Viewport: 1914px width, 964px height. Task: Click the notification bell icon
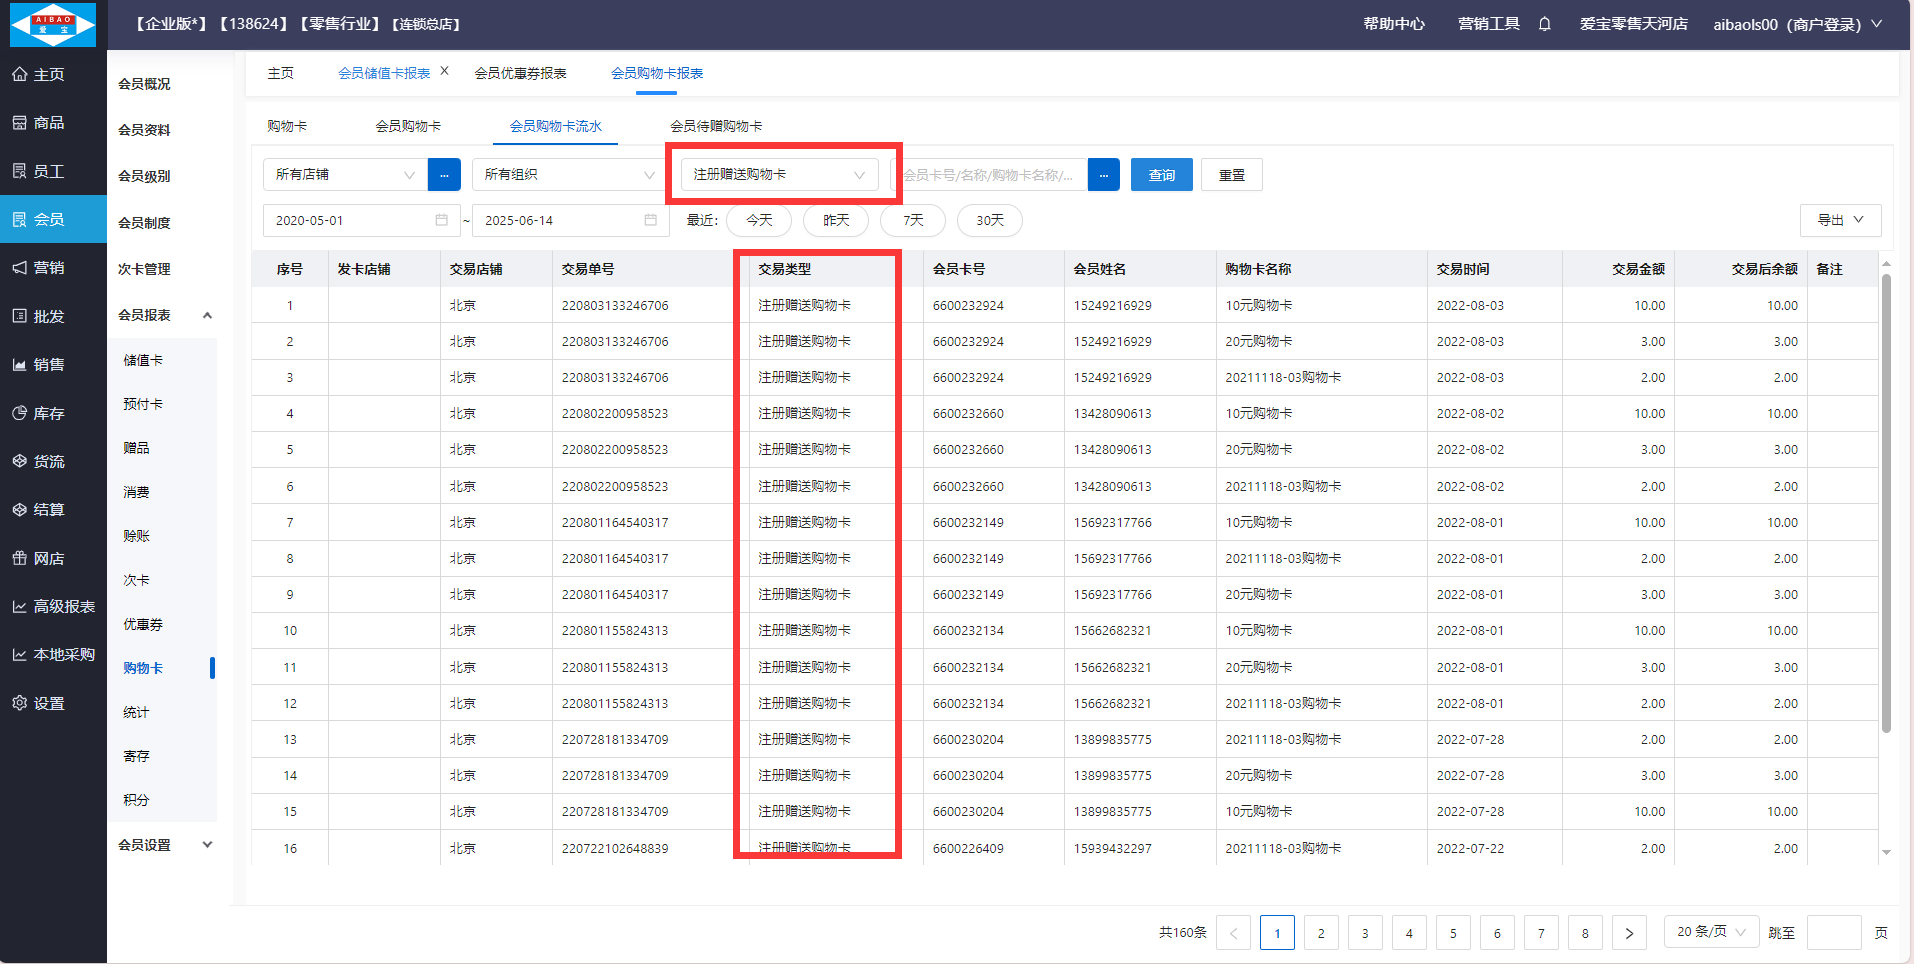1544,24
